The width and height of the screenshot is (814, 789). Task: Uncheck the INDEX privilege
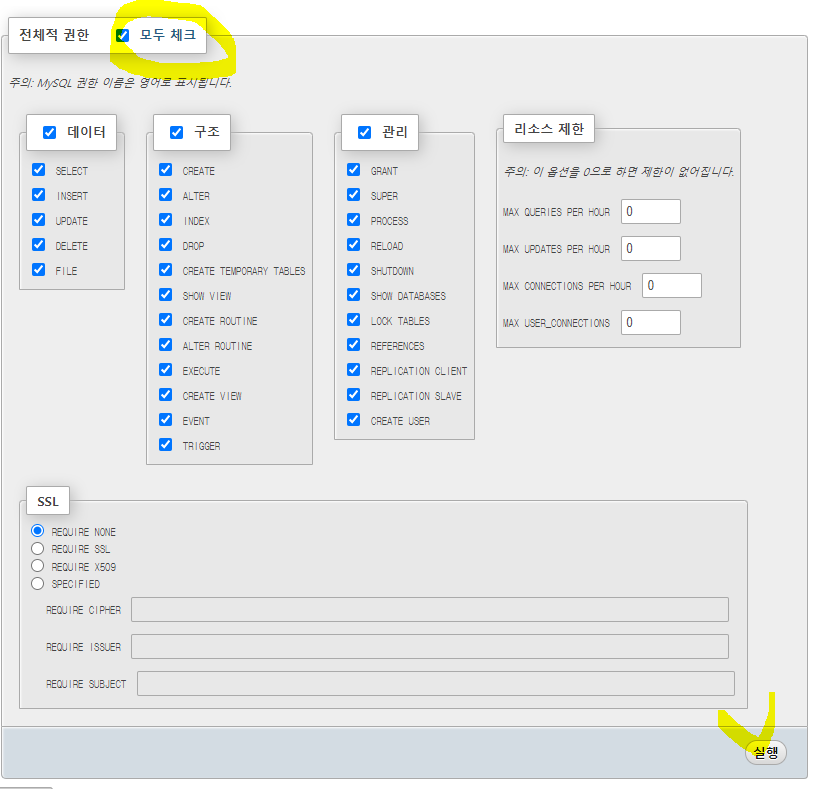tap(166, 219)
